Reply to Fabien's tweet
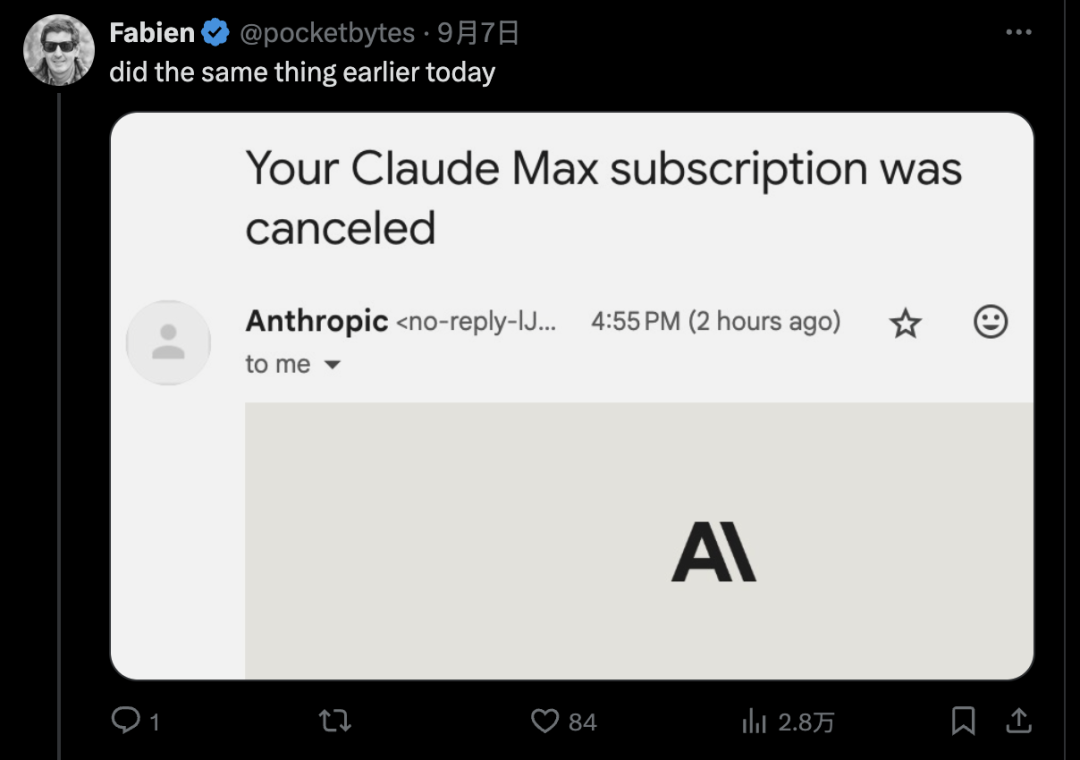This screenshot has width=1080, height=760. (126, 721)
